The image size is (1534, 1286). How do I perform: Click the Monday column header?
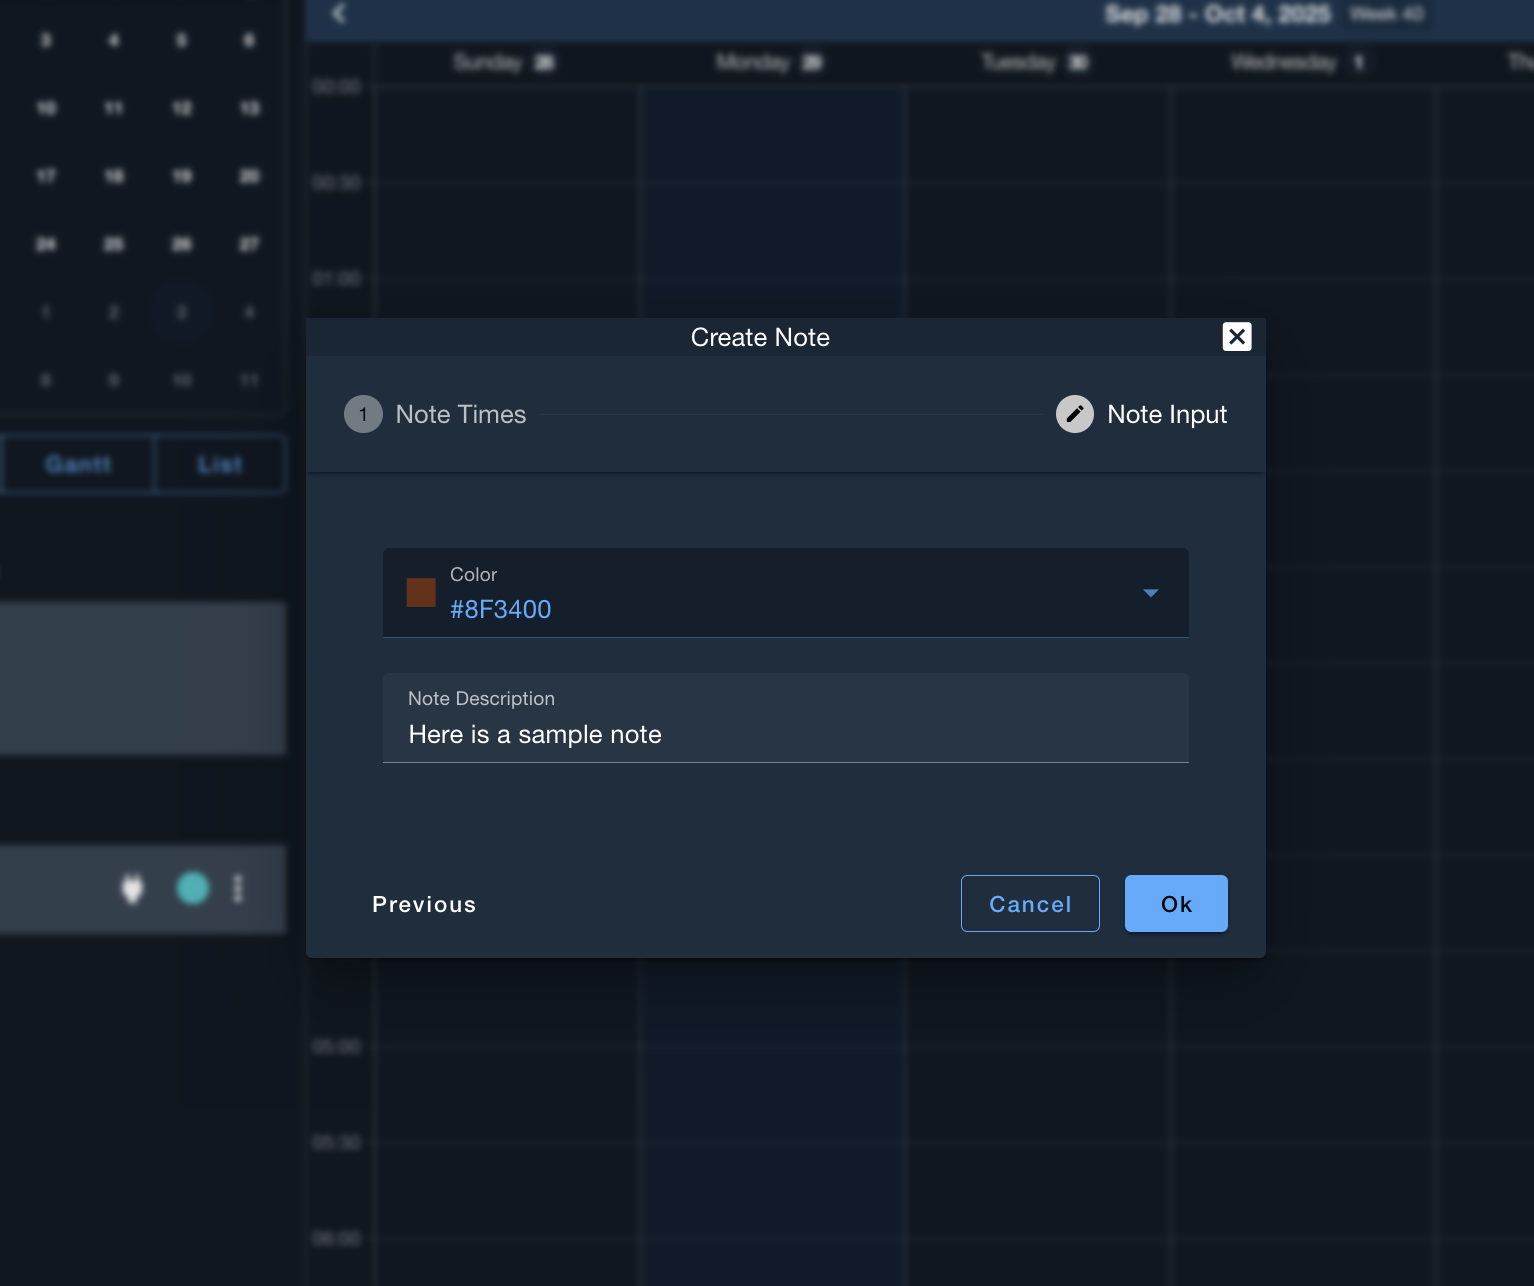pos(769,62)
